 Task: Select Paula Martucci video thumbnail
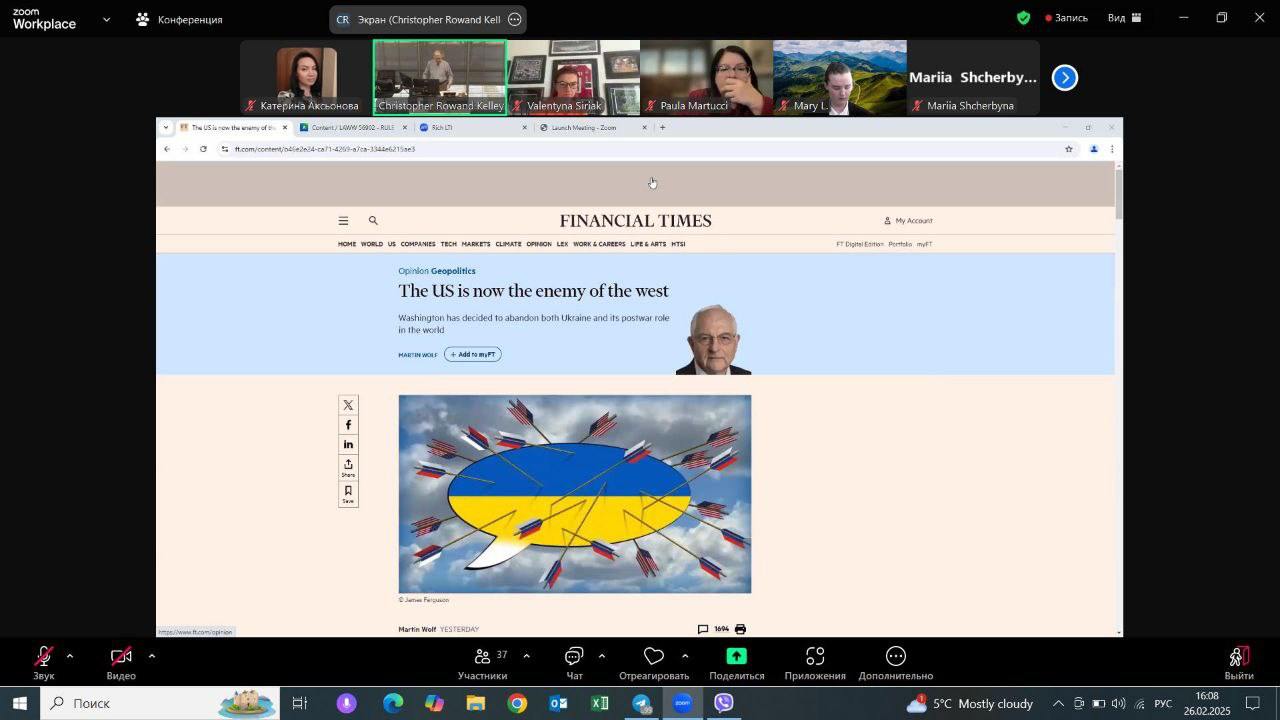706,78
